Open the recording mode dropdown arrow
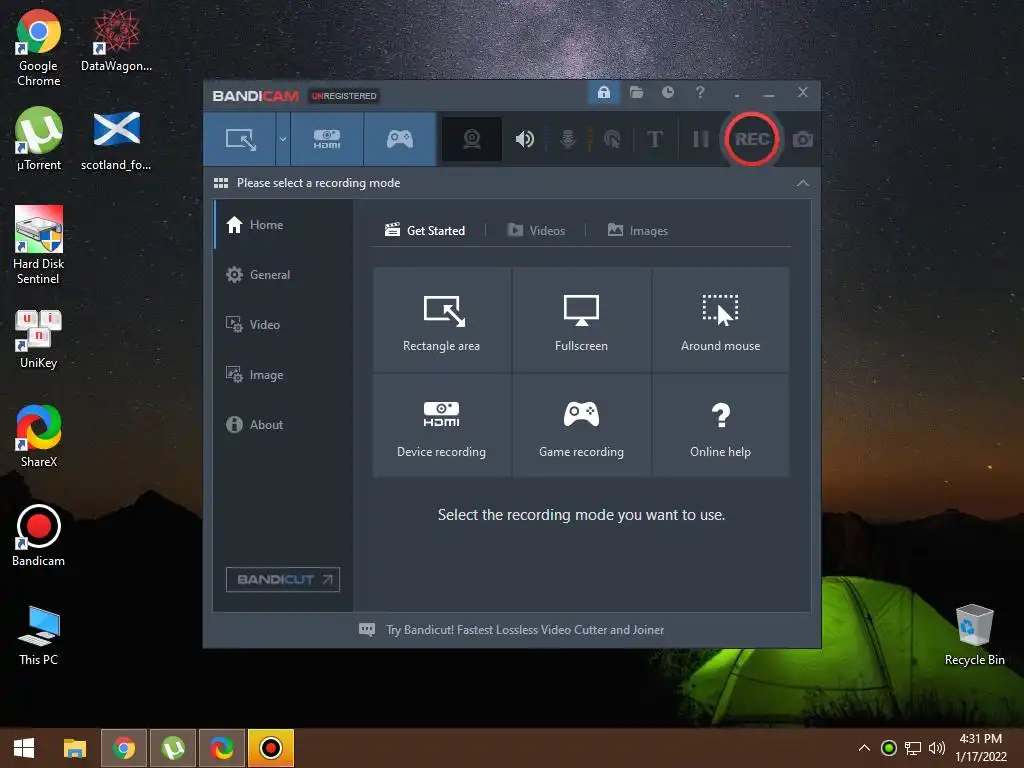 click(283, 139)
